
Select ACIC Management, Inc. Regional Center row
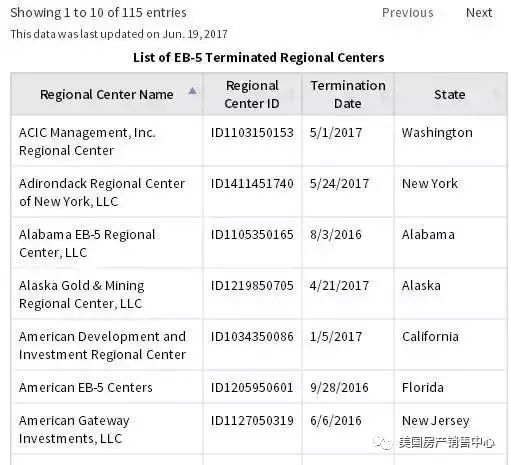(x=259, y=141)
